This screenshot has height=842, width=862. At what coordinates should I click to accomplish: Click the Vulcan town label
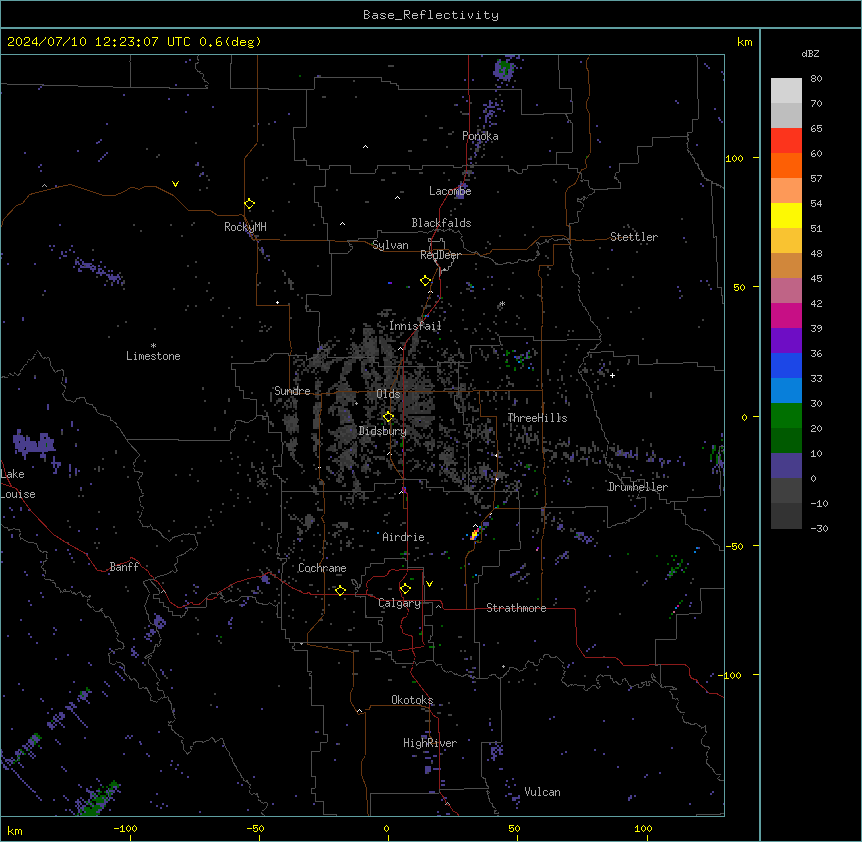point(543,792)
